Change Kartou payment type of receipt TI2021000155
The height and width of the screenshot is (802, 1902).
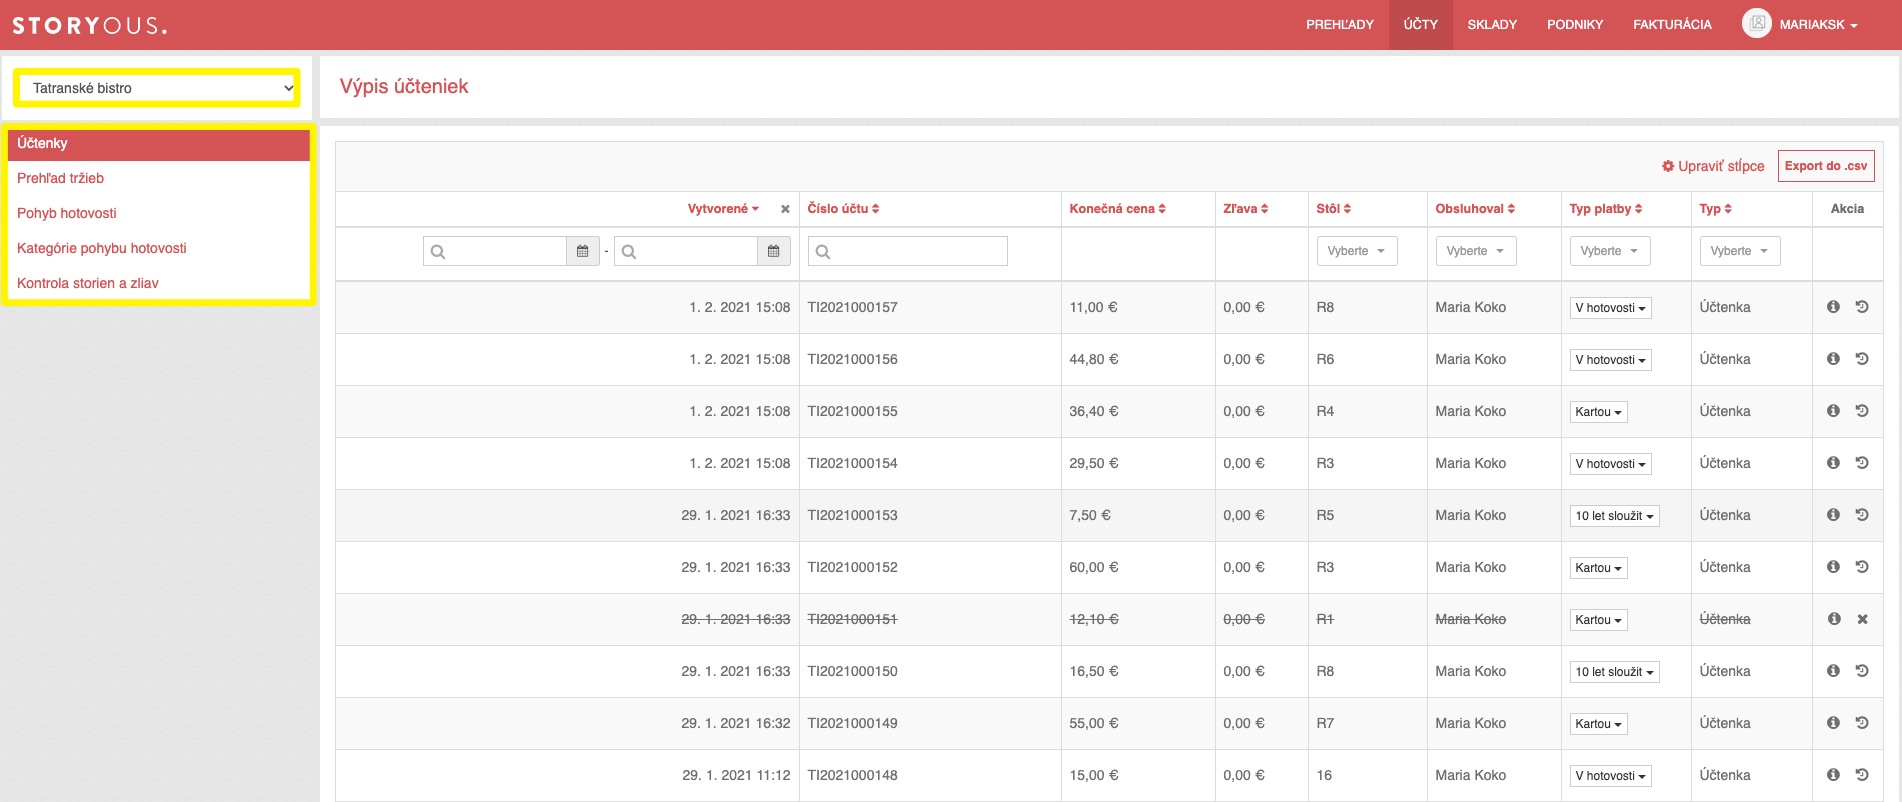click(x=1598, y=412)
